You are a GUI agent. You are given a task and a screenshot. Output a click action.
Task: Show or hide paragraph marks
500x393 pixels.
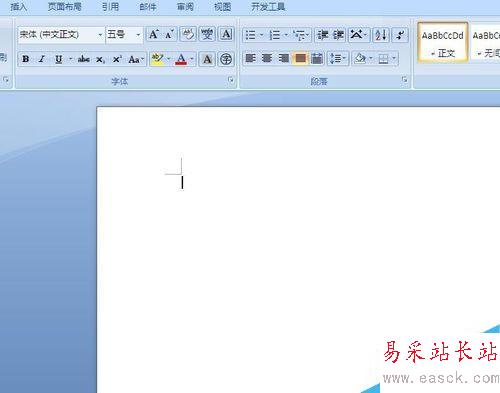(400, 35)
